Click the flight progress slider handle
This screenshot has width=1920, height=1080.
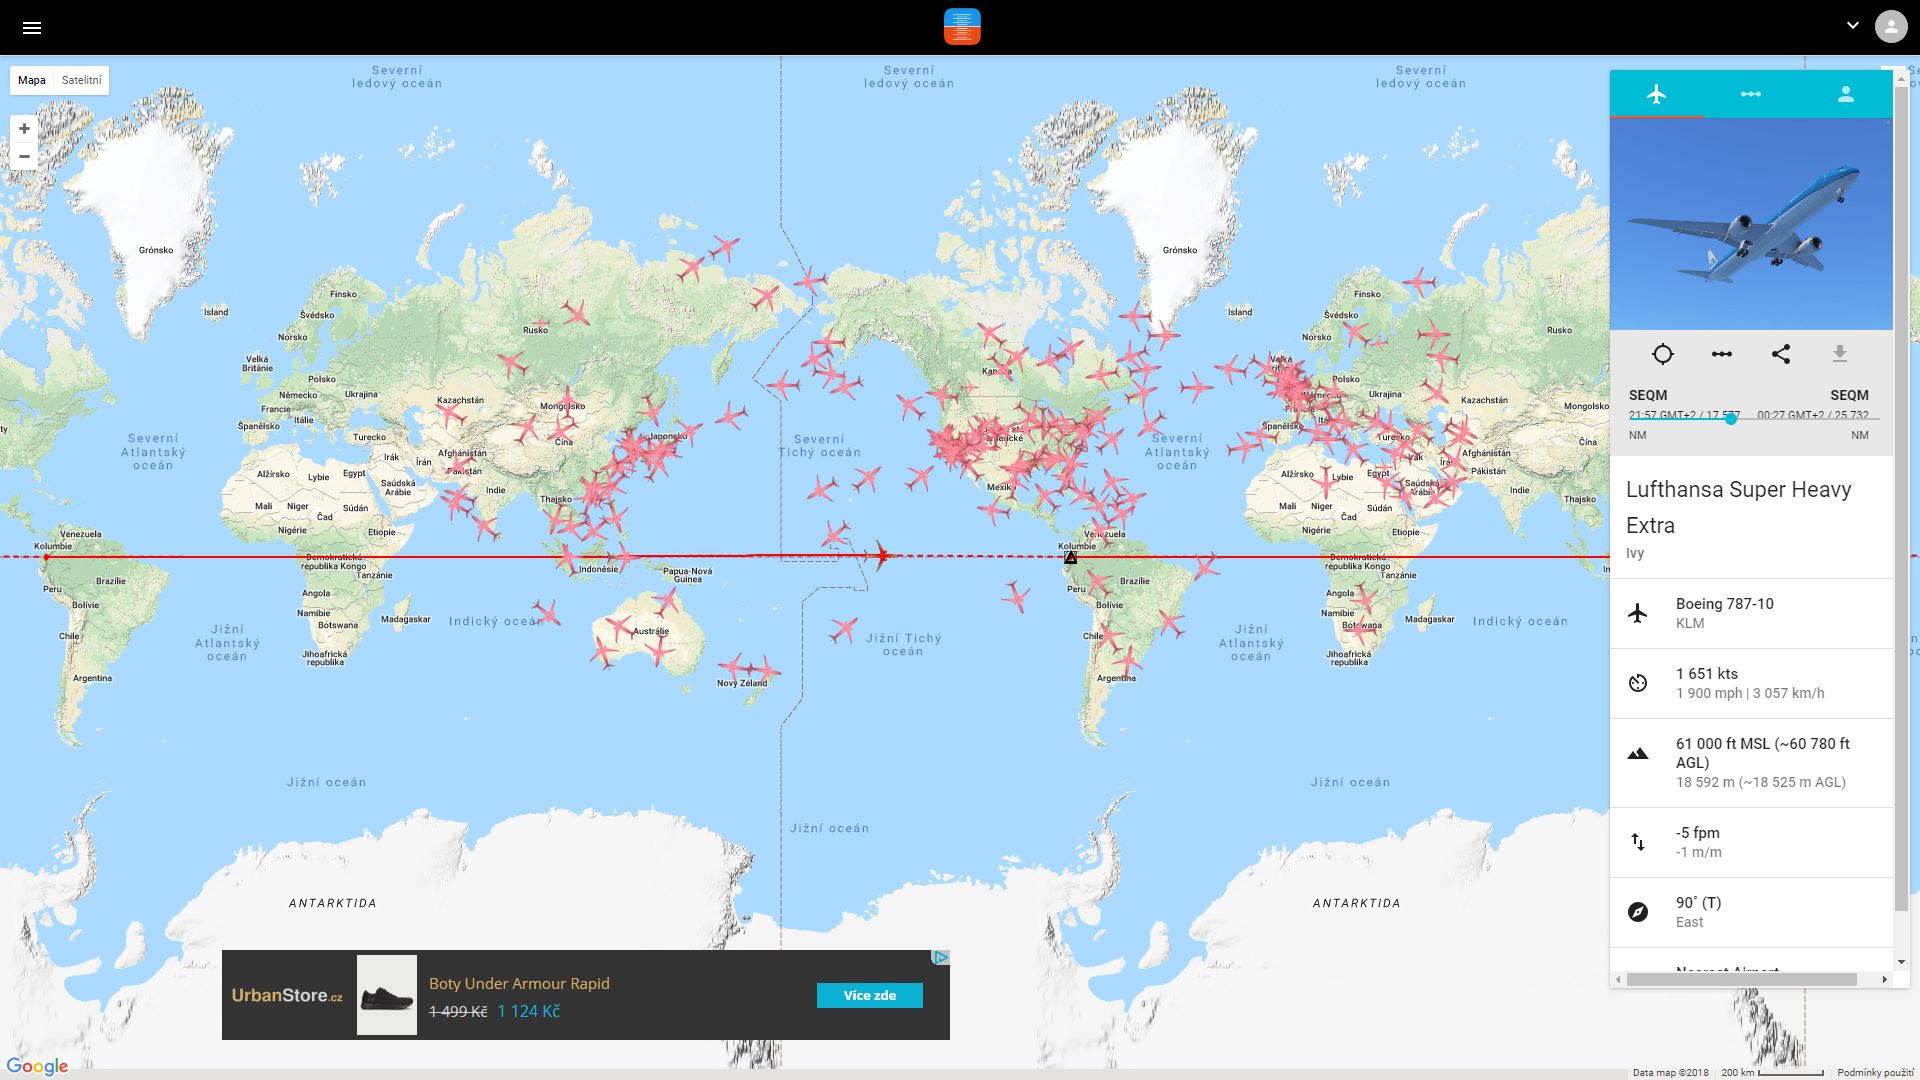[1730, 419]
